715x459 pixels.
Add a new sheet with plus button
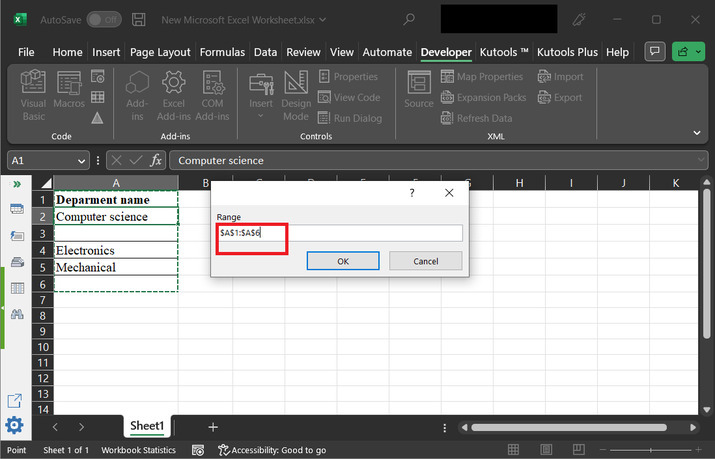tap(213, 427)
